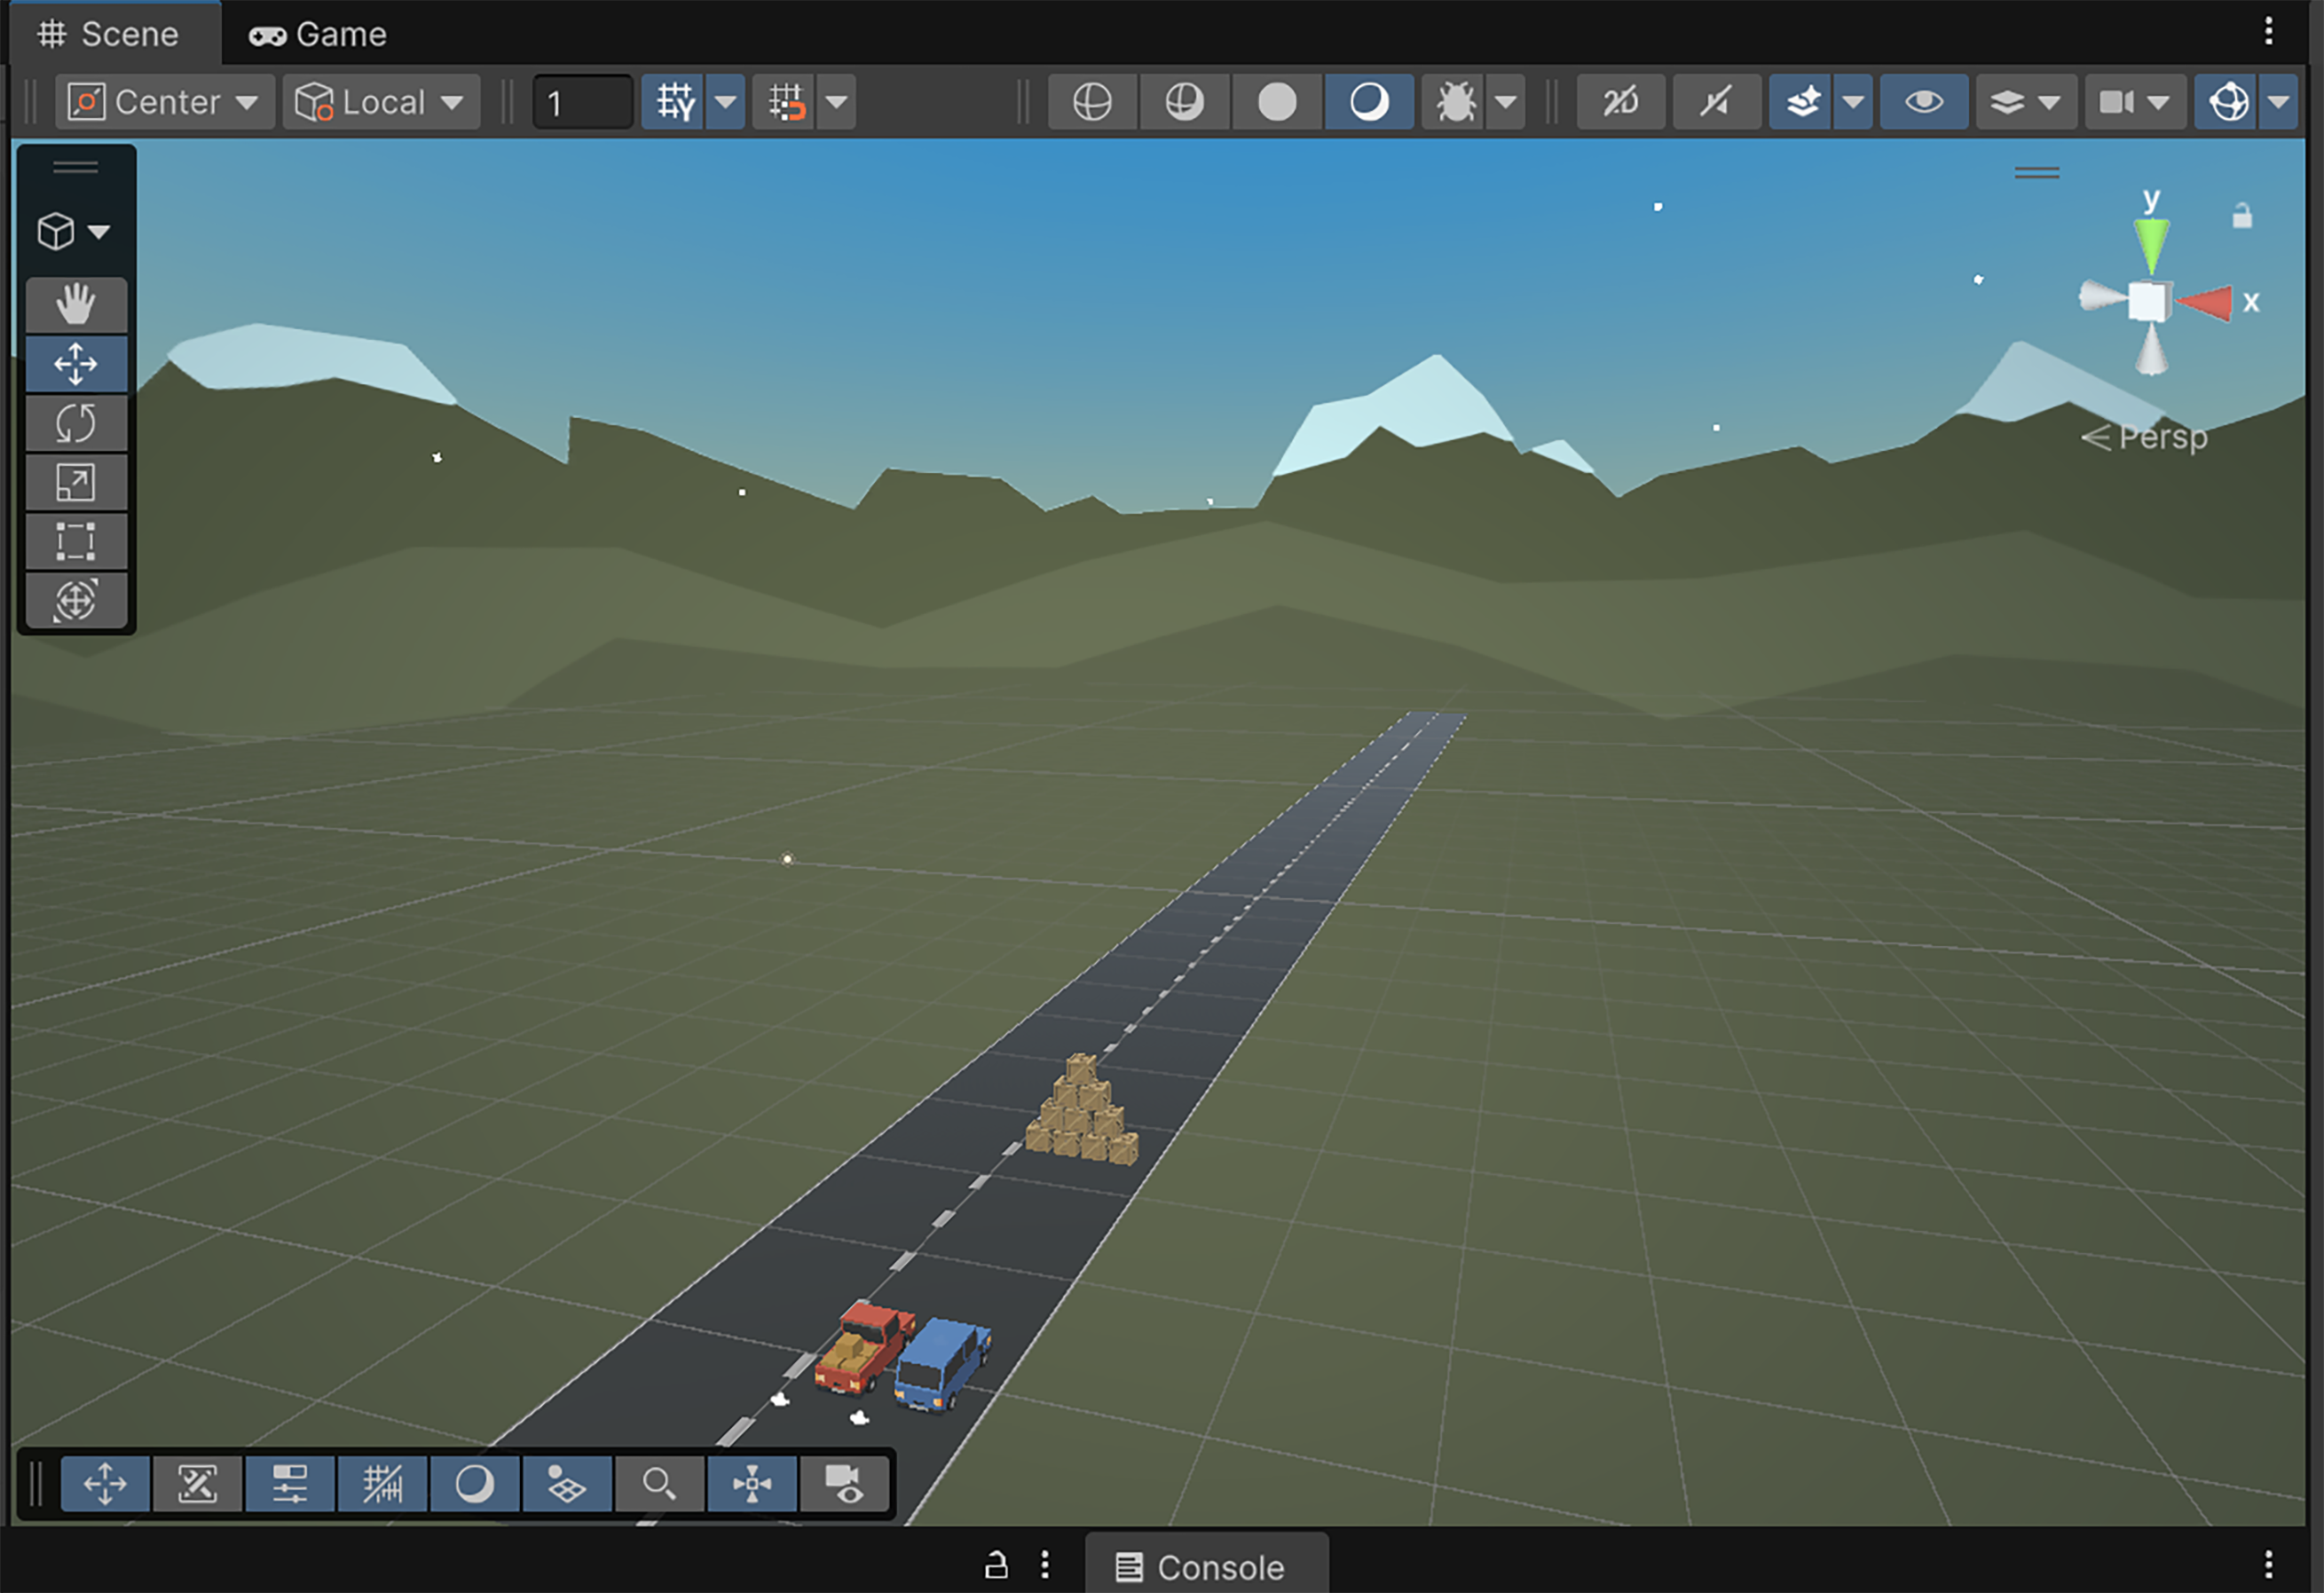Select the combined Transform tool
Screen dimensions: 2324x1593
tap(76, 600)
